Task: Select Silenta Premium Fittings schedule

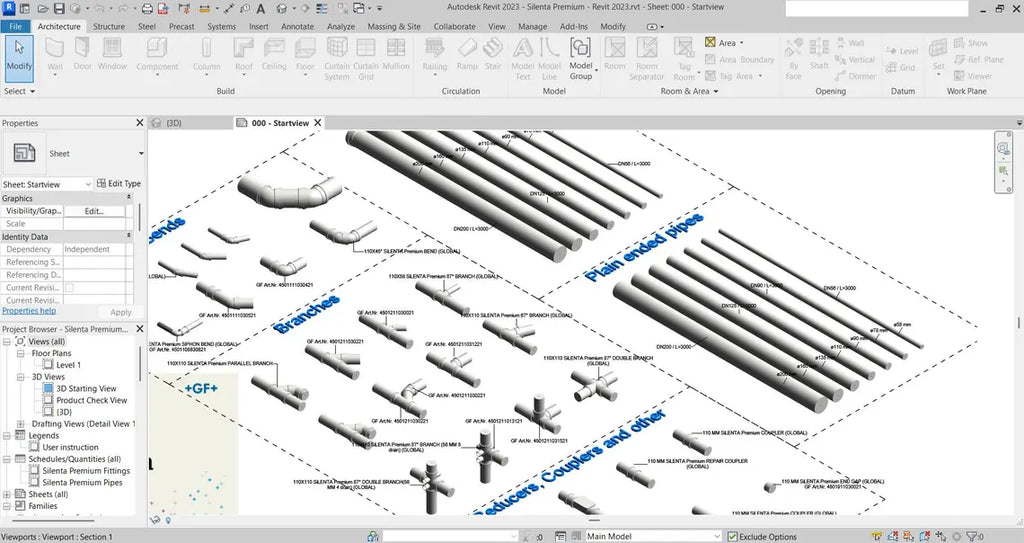Action: [86, 471]
